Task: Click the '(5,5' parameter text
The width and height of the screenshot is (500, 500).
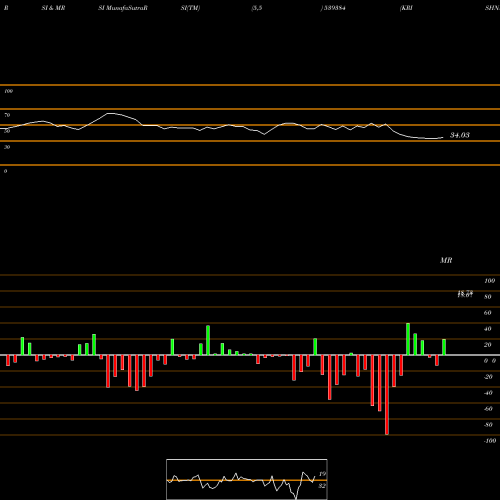Action: click(257, 8)
